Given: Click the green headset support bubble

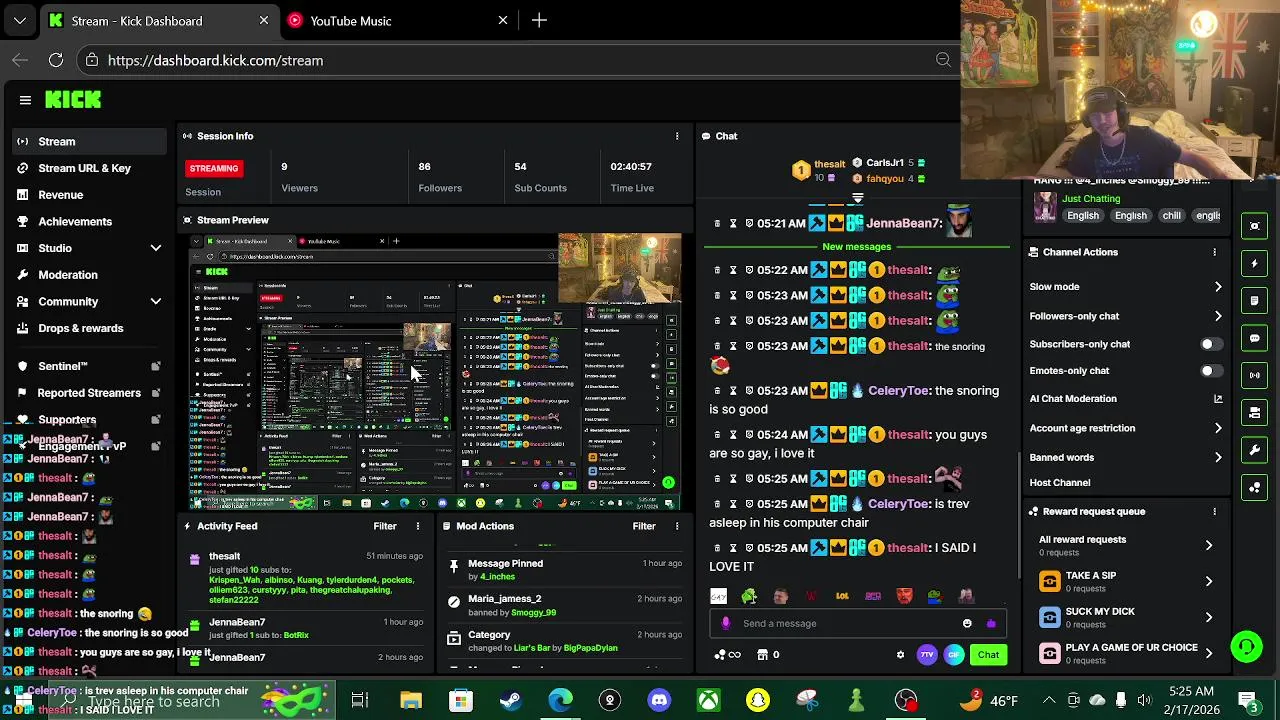Looking at the screenshot, I should tap(1246, 647).
